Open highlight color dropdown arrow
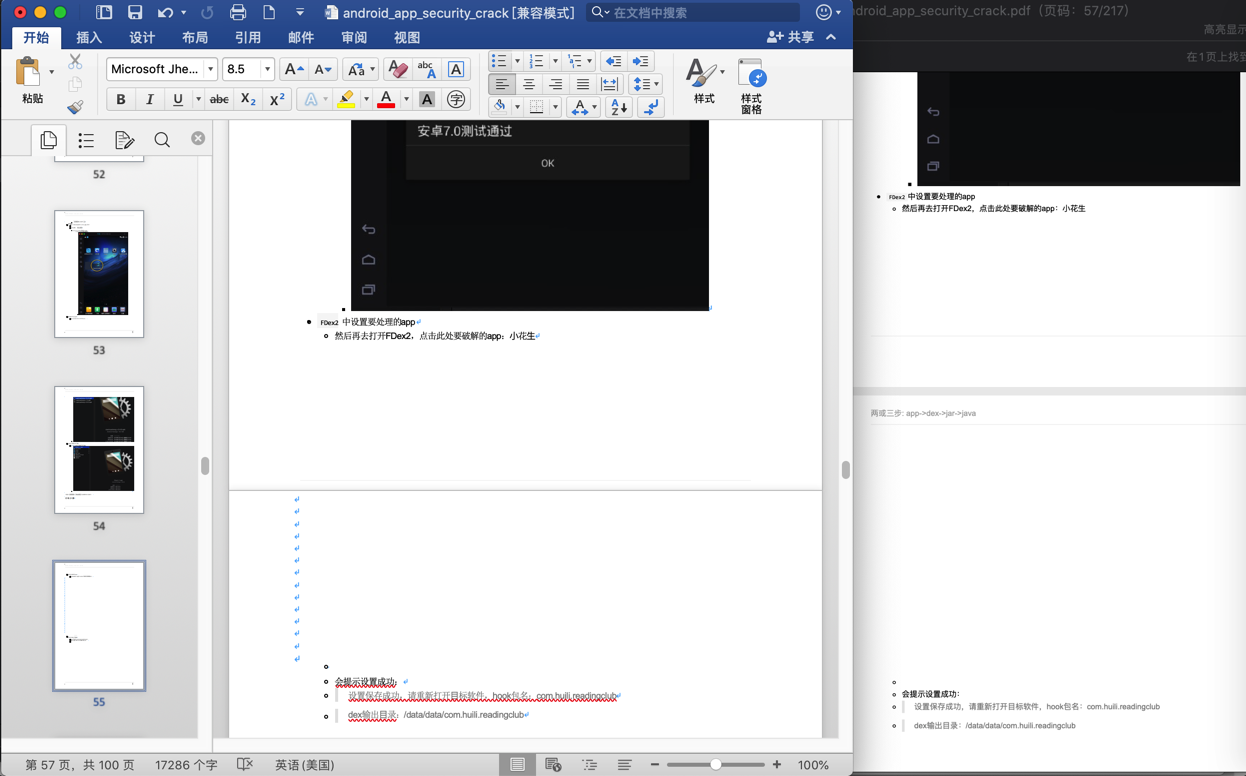 click(366, 100)
